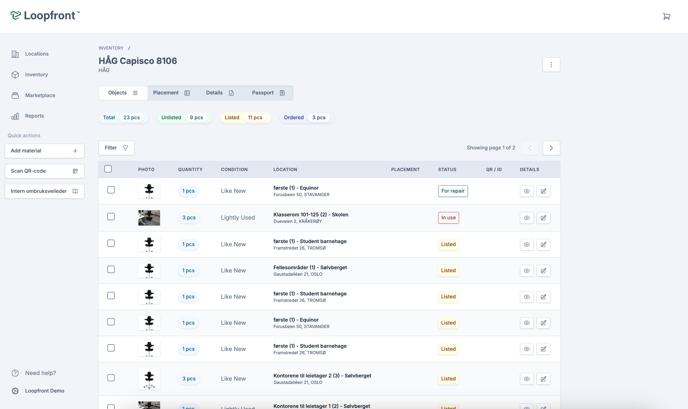View eye icon in Kontorene til leietager 2 row
Viewport: 688px width, 409px height.
pos(527,379)
